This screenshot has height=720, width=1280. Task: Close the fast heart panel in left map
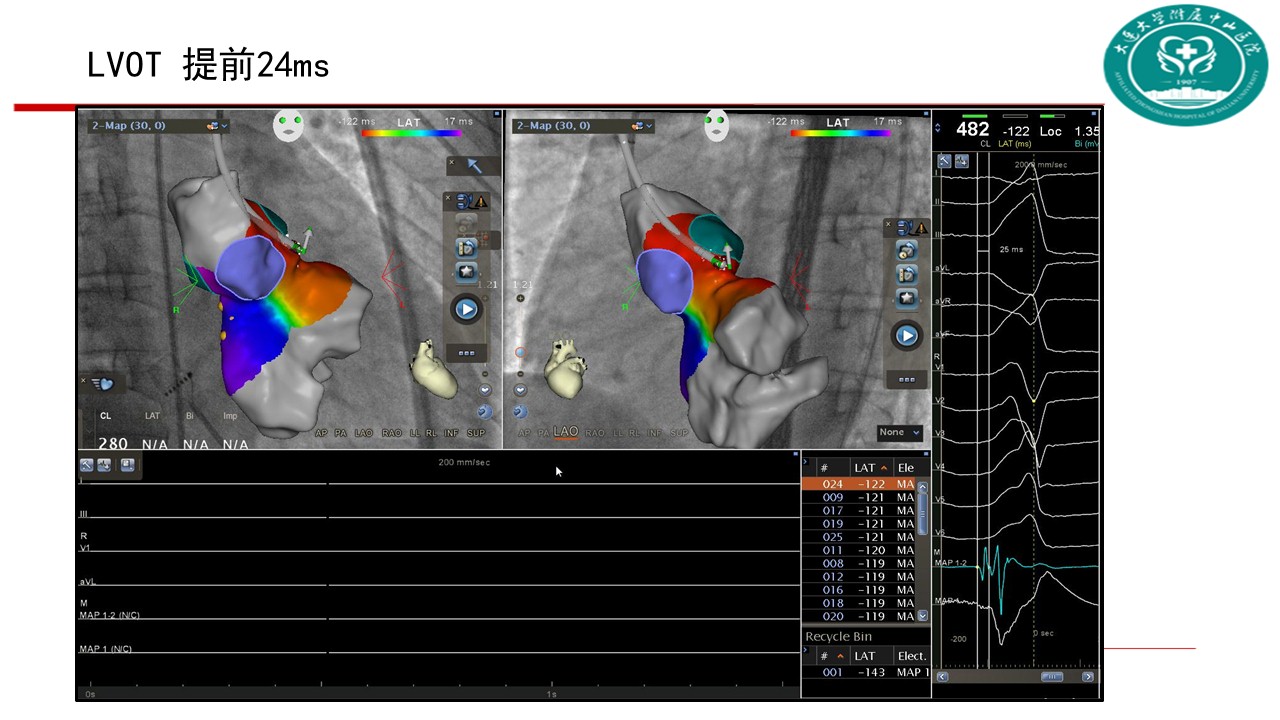84,380
